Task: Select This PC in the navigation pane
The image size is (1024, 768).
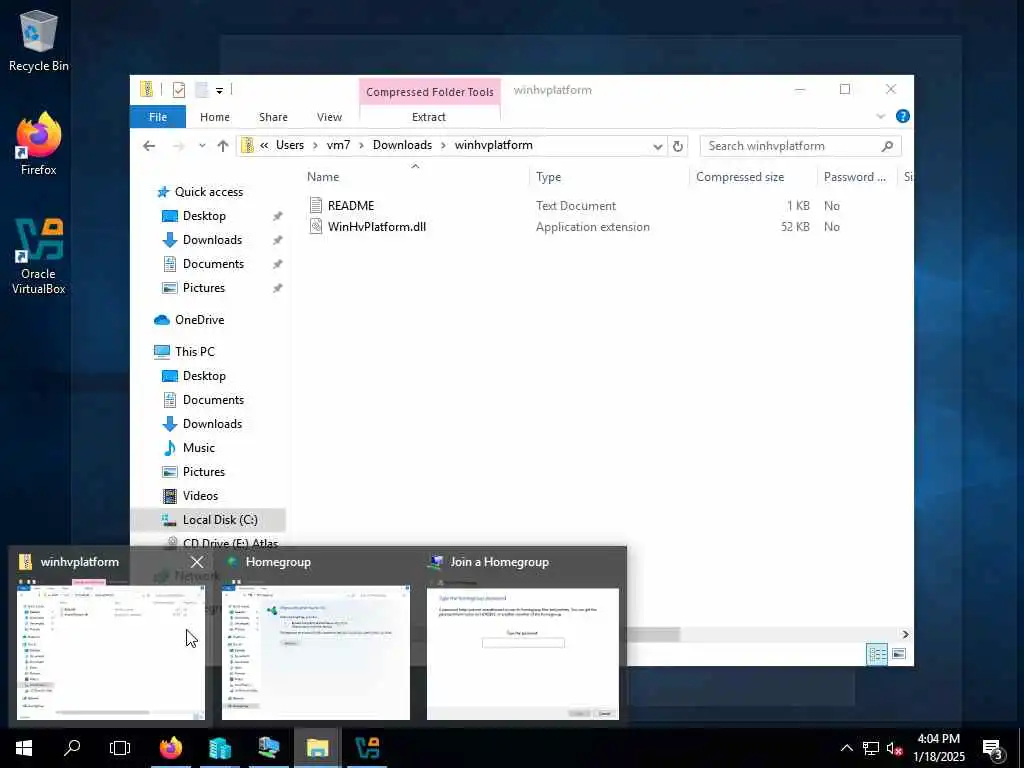Action: point(195,352)
